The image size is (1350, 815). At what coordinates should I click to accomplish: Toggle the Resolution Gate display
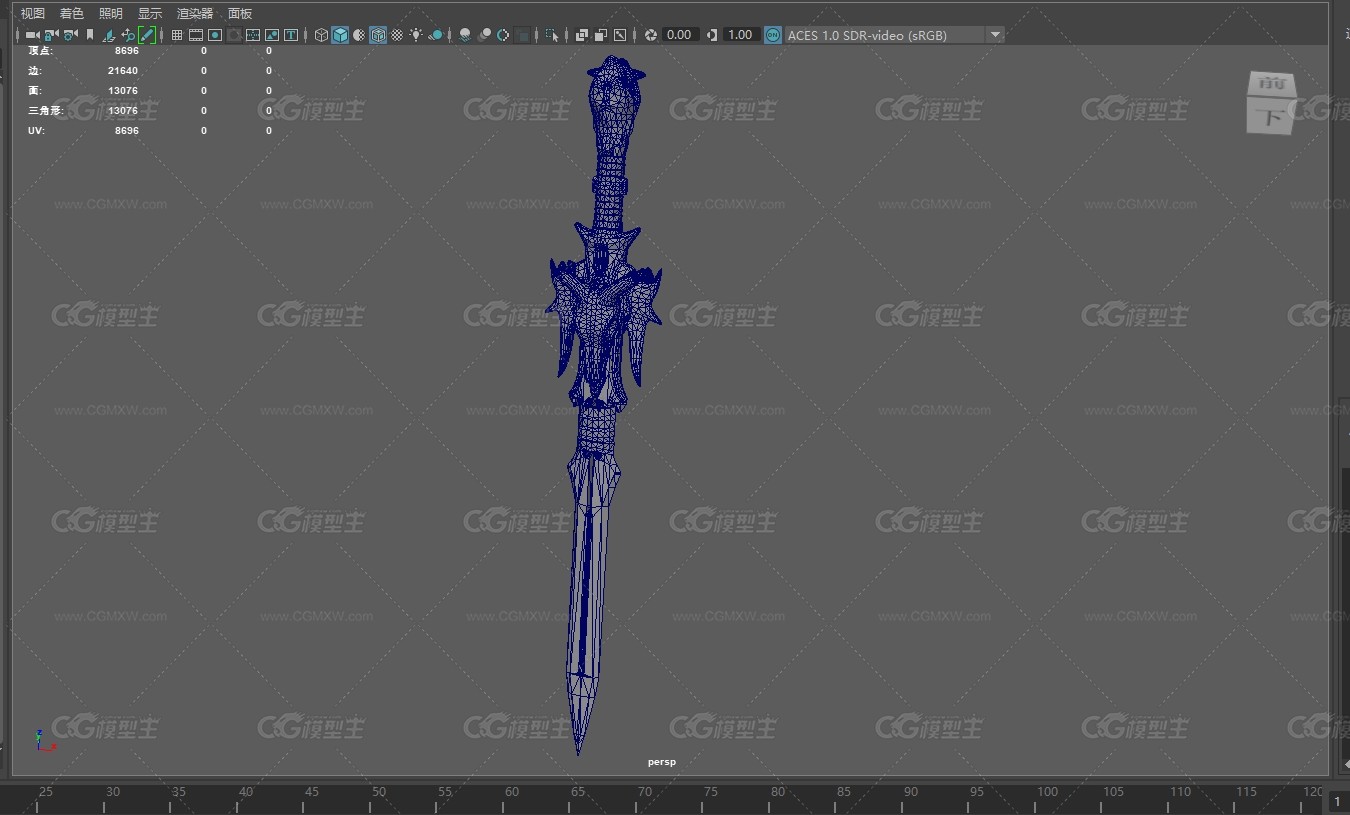[215, 35]
